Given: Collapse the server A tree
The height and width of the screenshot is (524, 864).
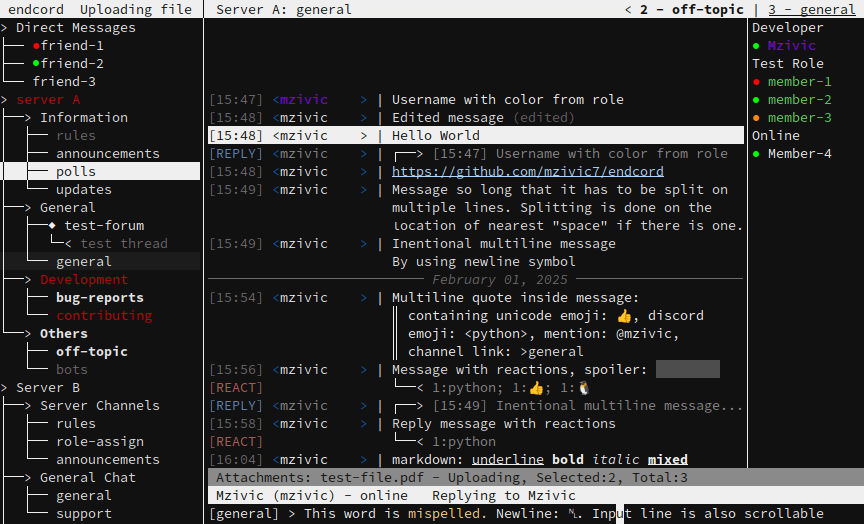Looking at the screenshot, I should click(6, 100).
